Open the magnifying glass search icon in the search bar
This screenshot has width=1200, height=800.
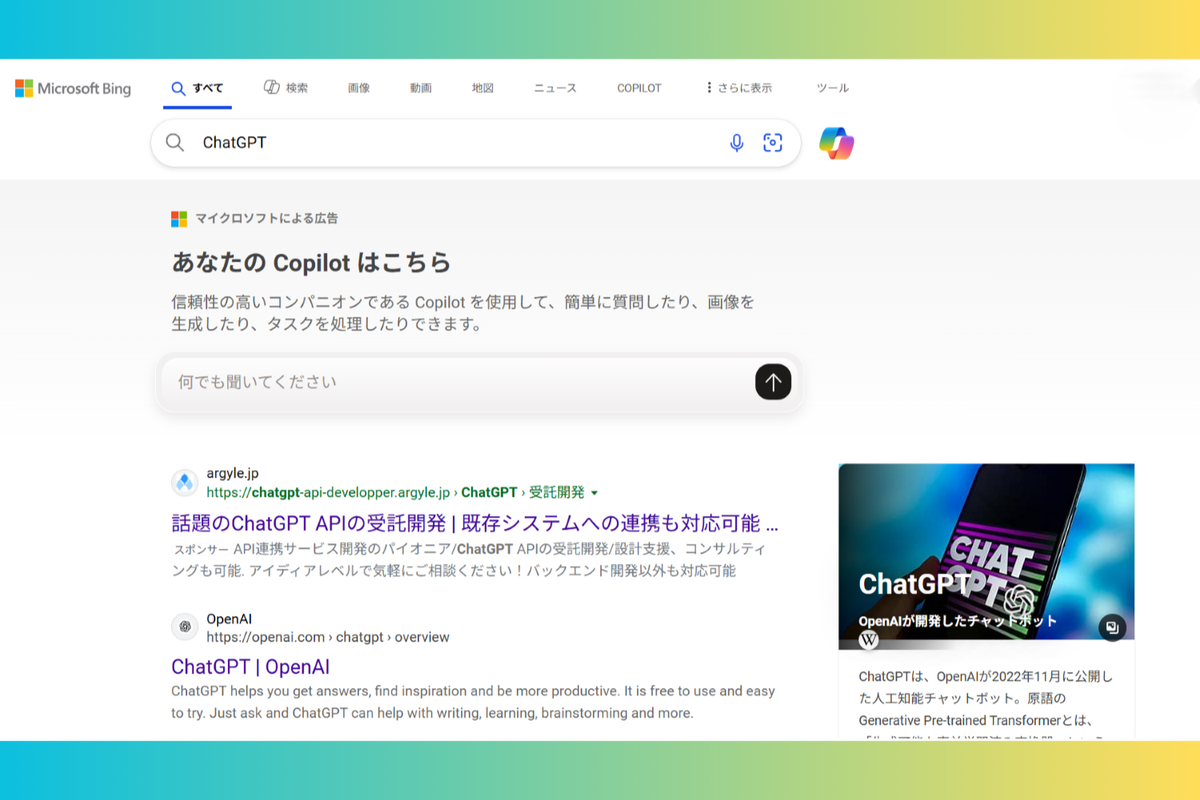(175, 143)
